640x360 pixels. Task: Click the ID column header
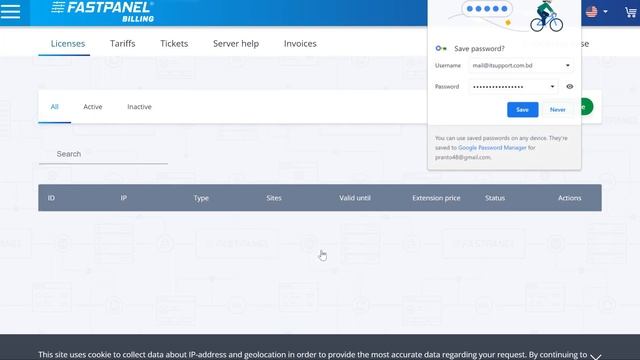(x=51, y=198)
